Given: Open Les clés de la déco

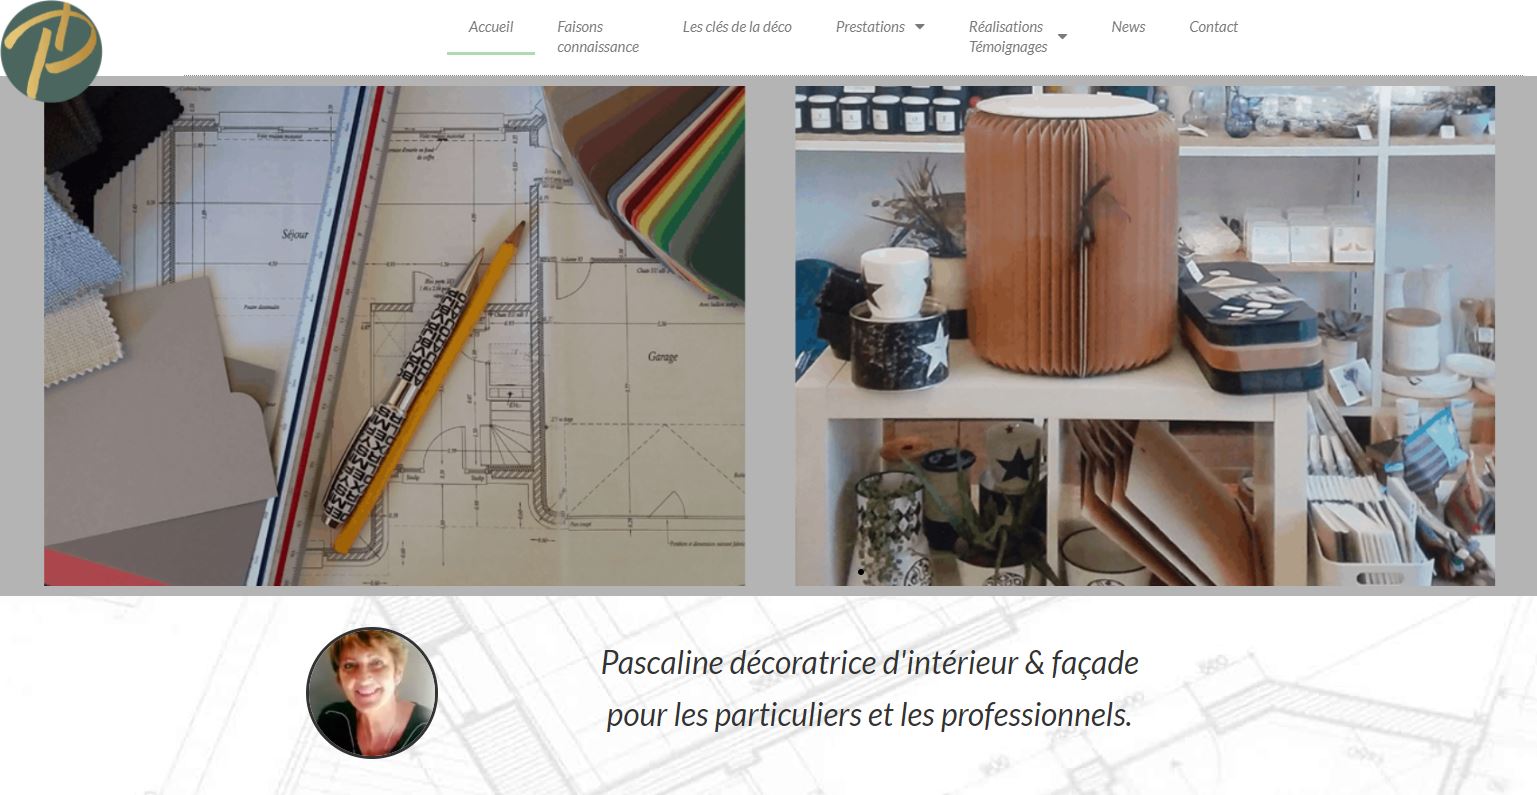Looking at the screenshot, I should (737, 27).
